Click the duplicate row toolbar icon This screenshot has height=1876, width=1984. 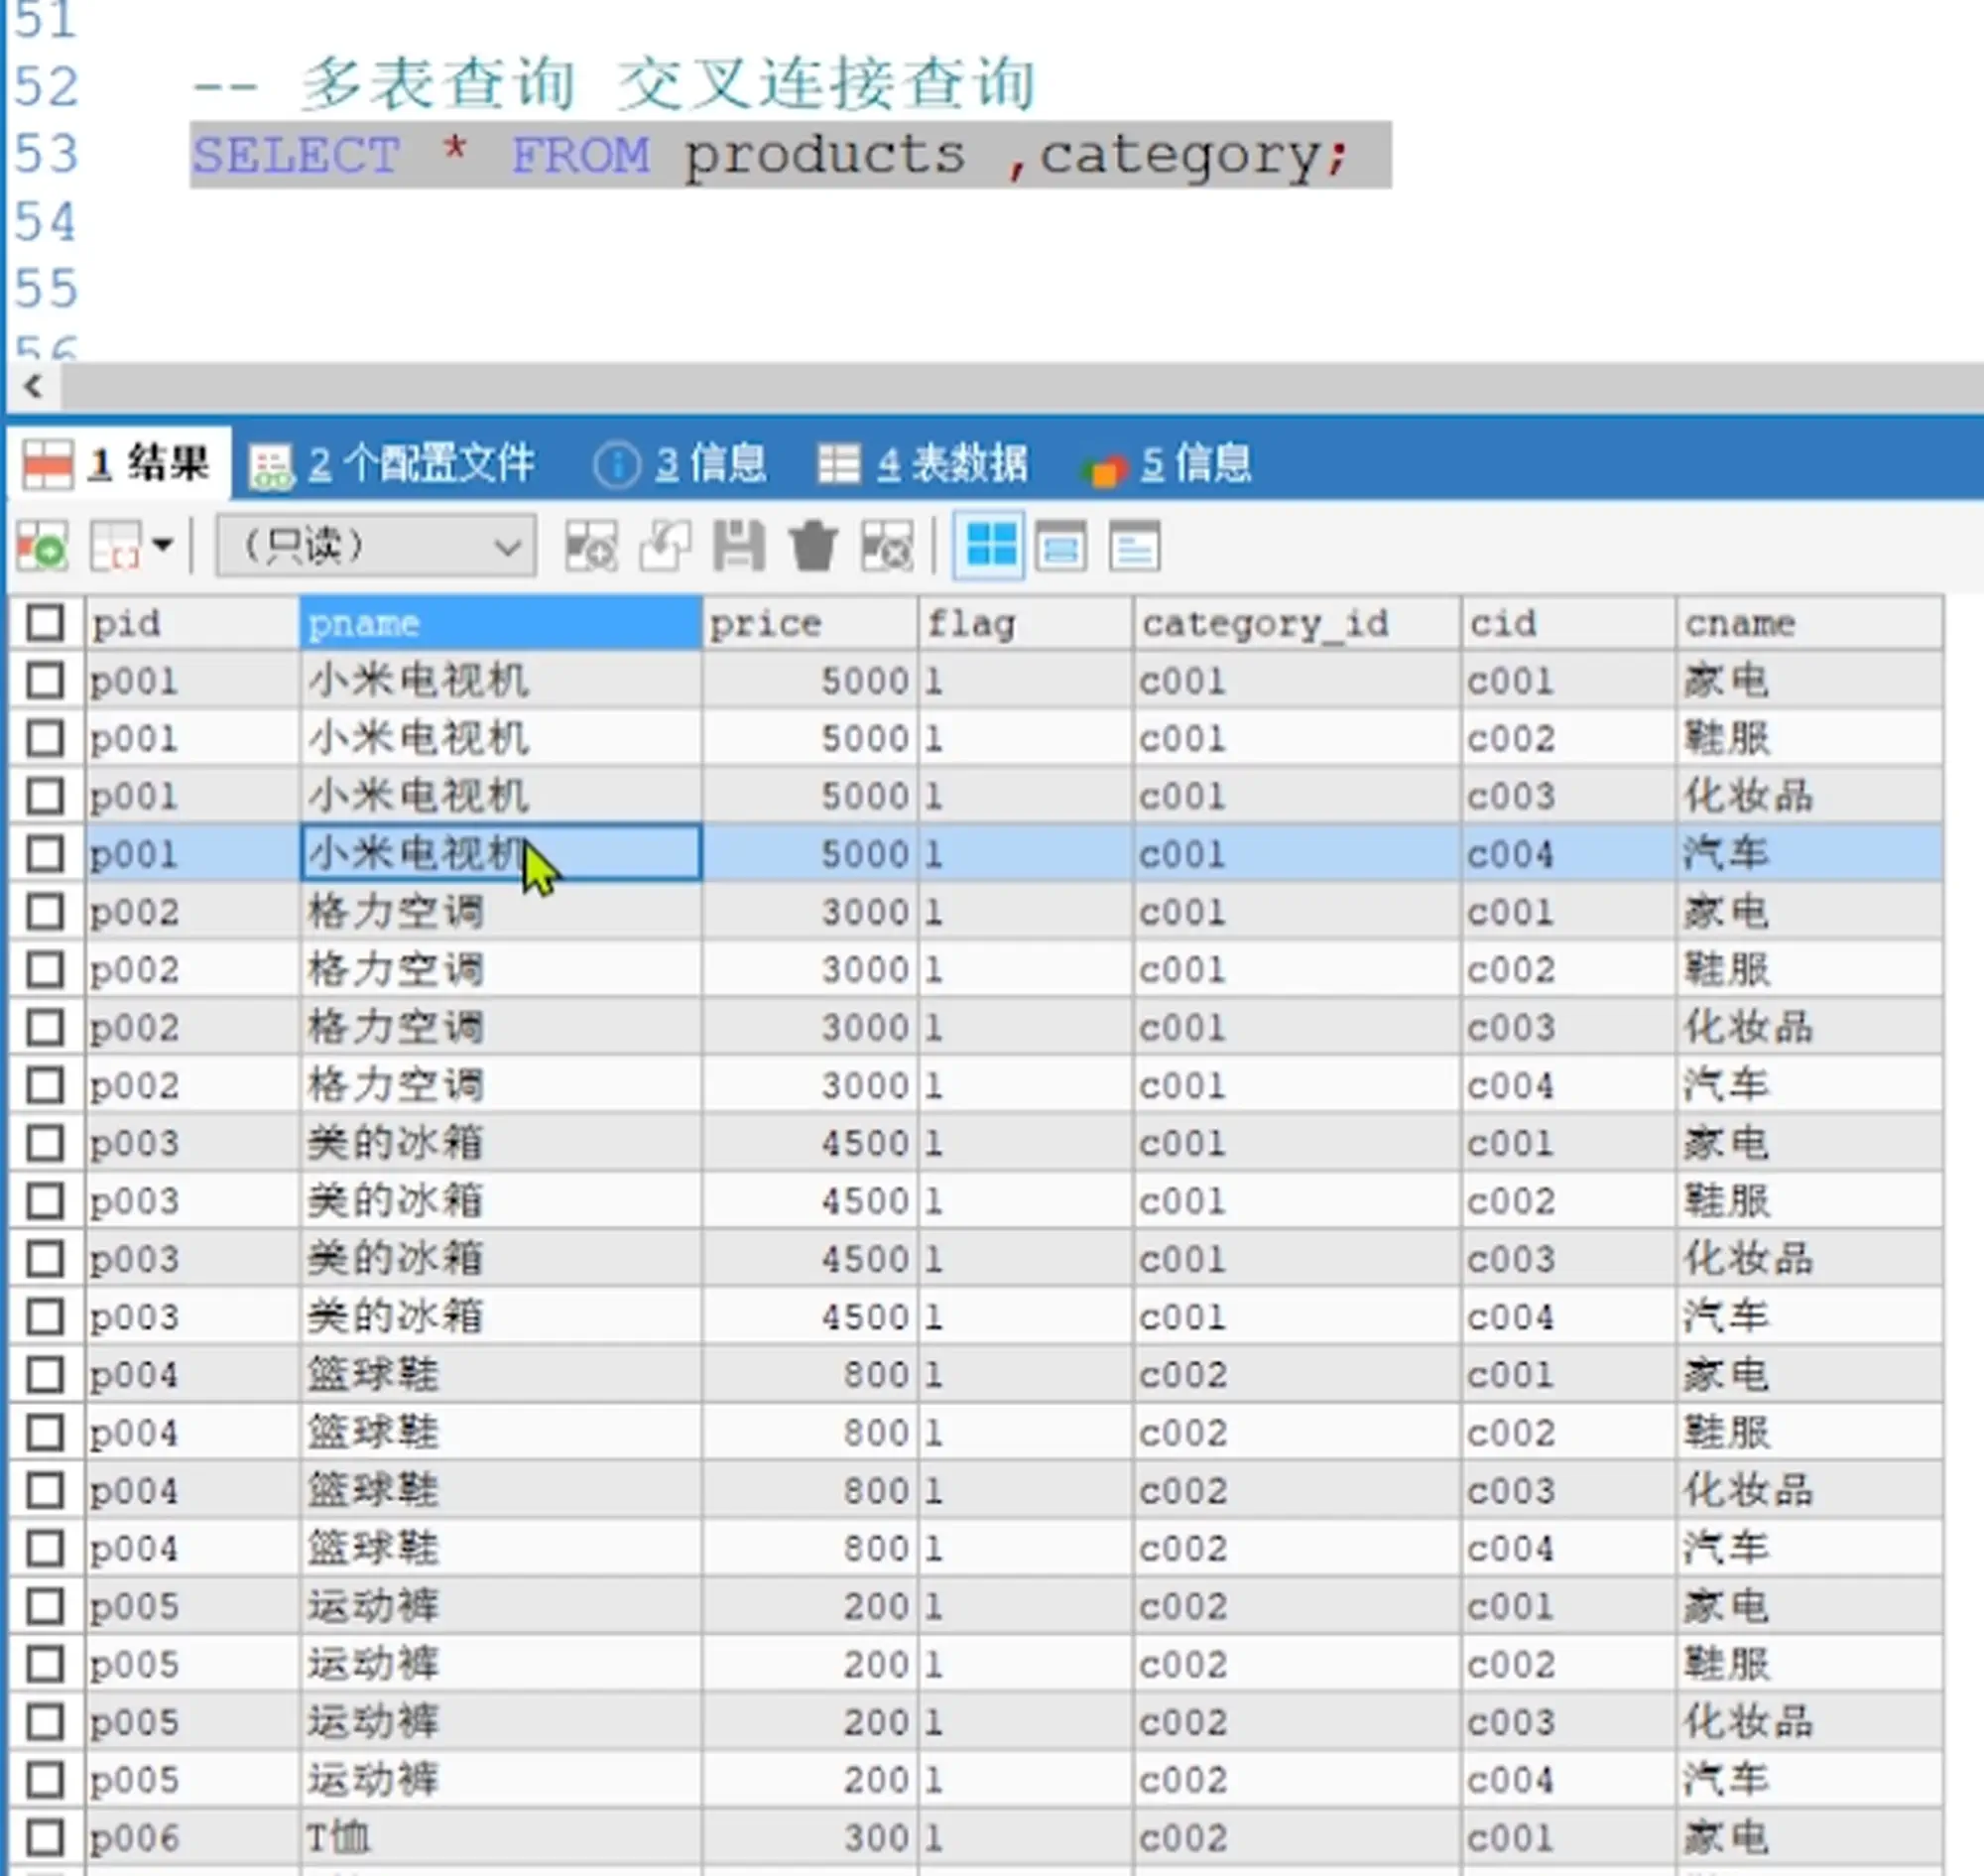pos(665,546)
